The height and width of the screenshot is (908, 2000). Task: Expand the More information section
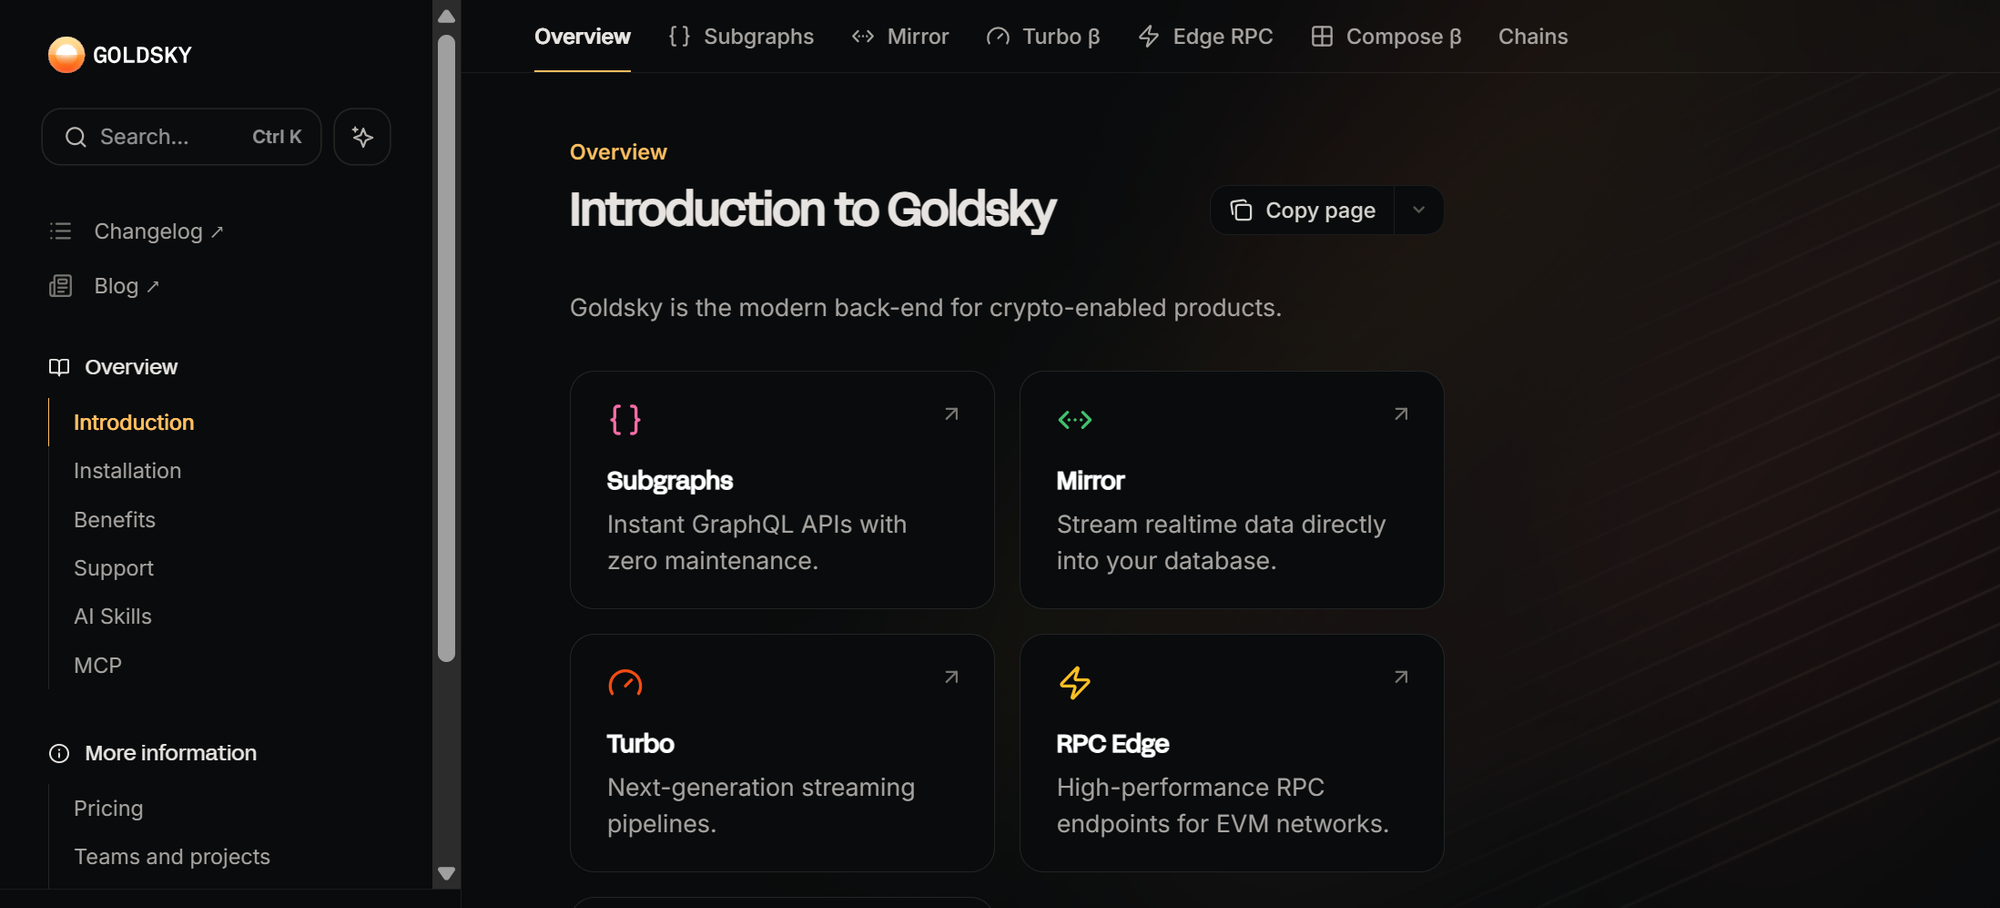point(170,753)
